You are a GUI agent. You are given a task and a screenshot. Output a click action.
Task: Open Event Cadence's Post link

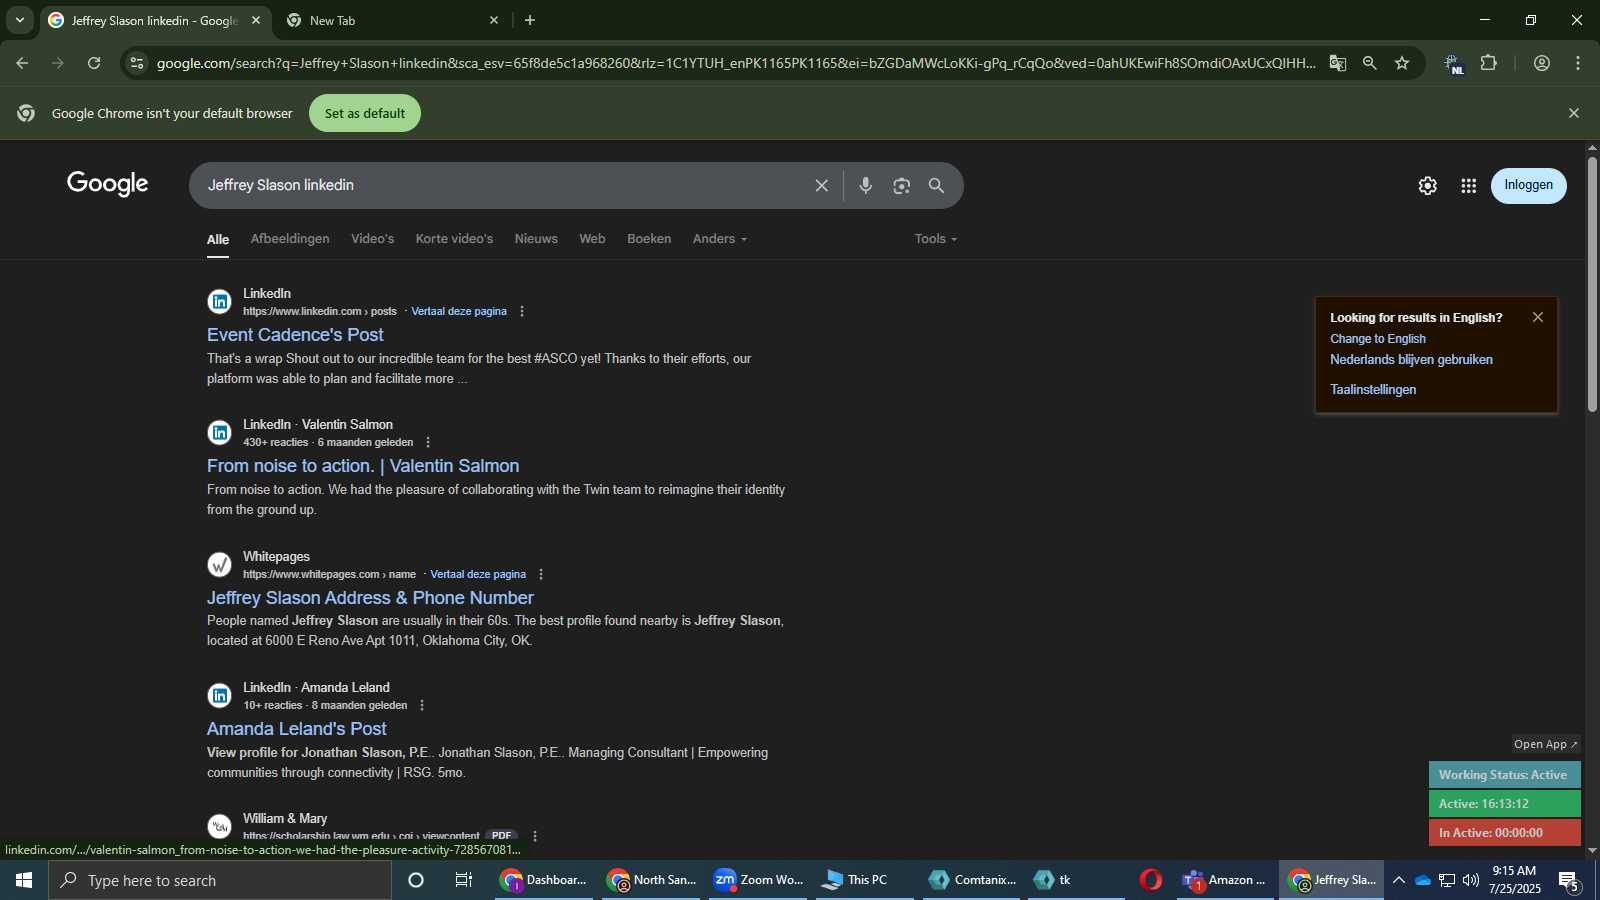pyautogui.click(x=295, y=335)
